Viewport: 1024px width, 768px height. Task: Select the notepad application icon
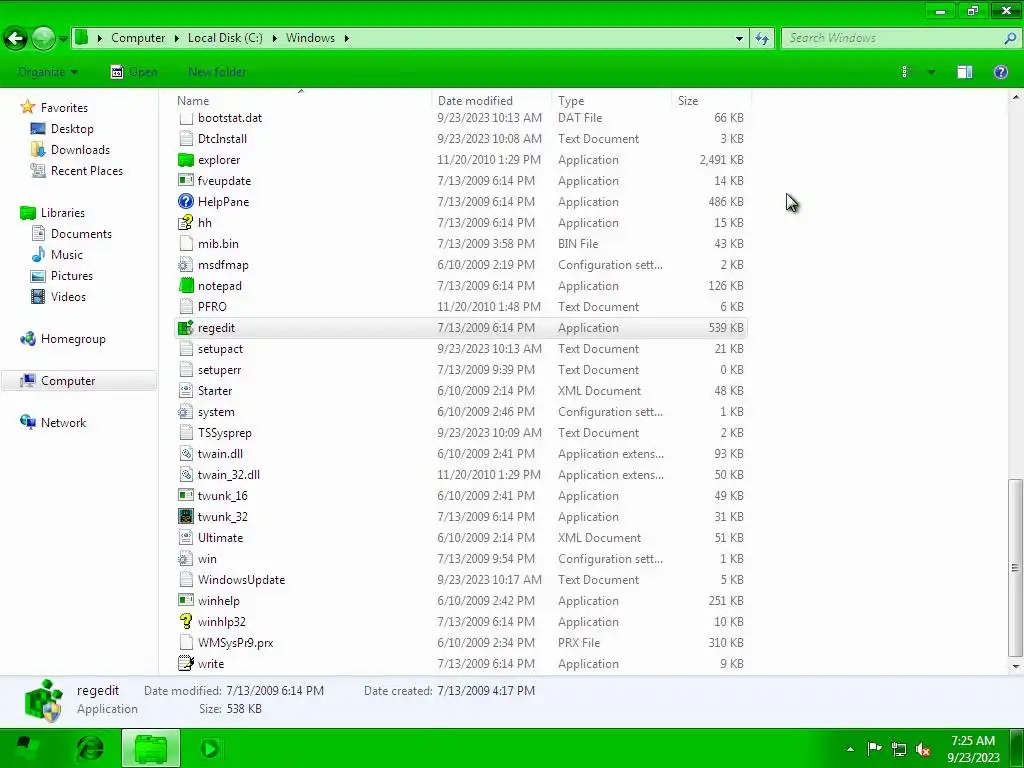[186, 285]
